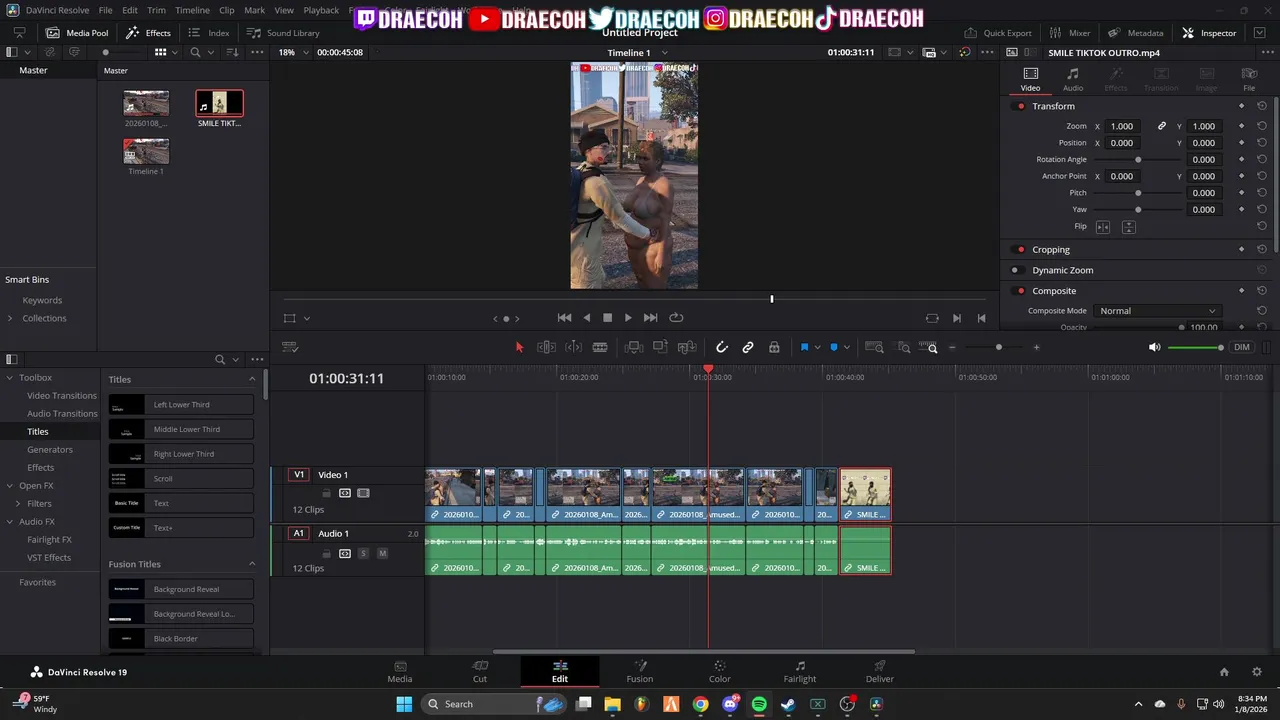Open the Clip menu
Image resolution: width=1280 pixels, height=720 pixels.
point(226,10)
